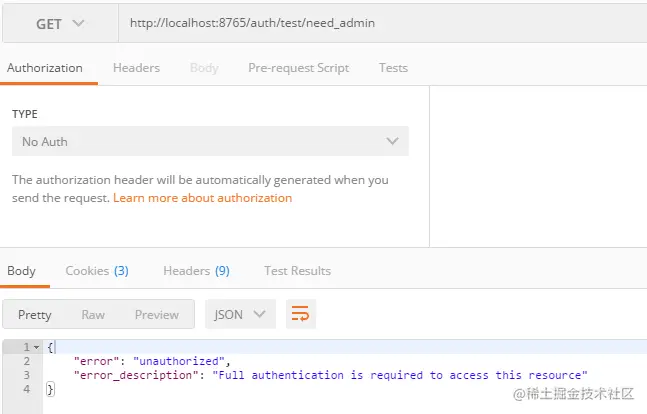Select the response Body tab

point(21,271)
